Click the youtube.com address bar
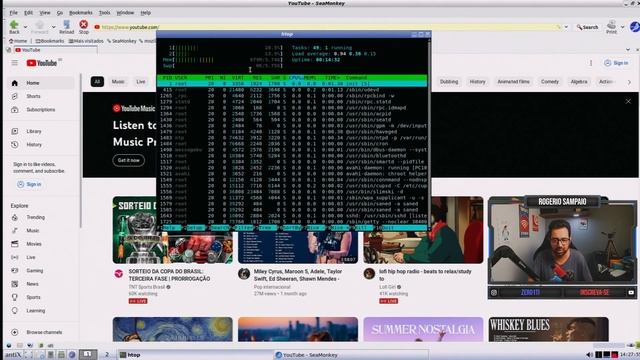Screen dimensions: 640x360 pos(327,27)
